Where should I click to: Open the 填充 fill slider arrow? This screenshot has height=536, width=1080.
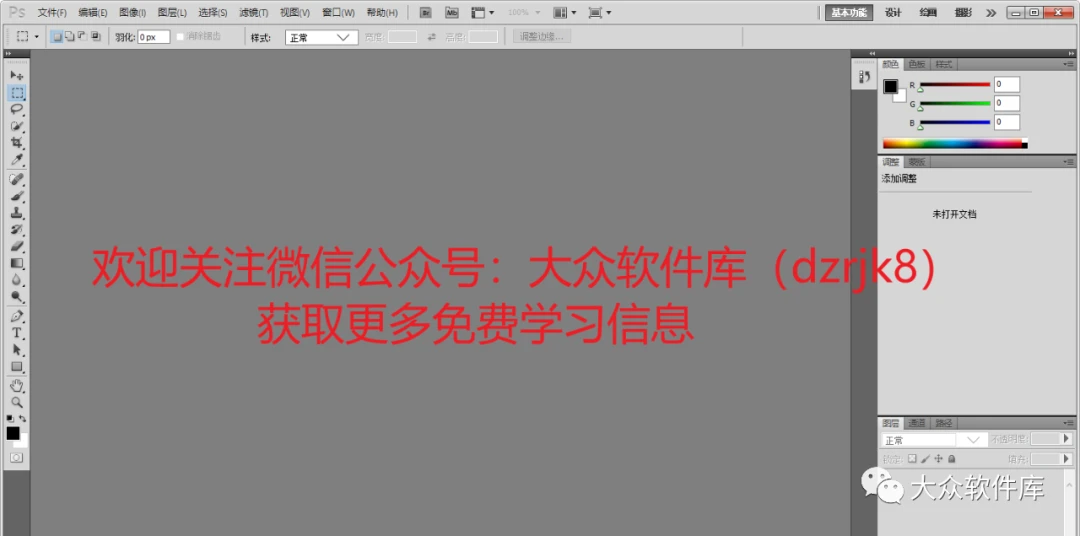pyautogui.click(x=1066, y=459)
